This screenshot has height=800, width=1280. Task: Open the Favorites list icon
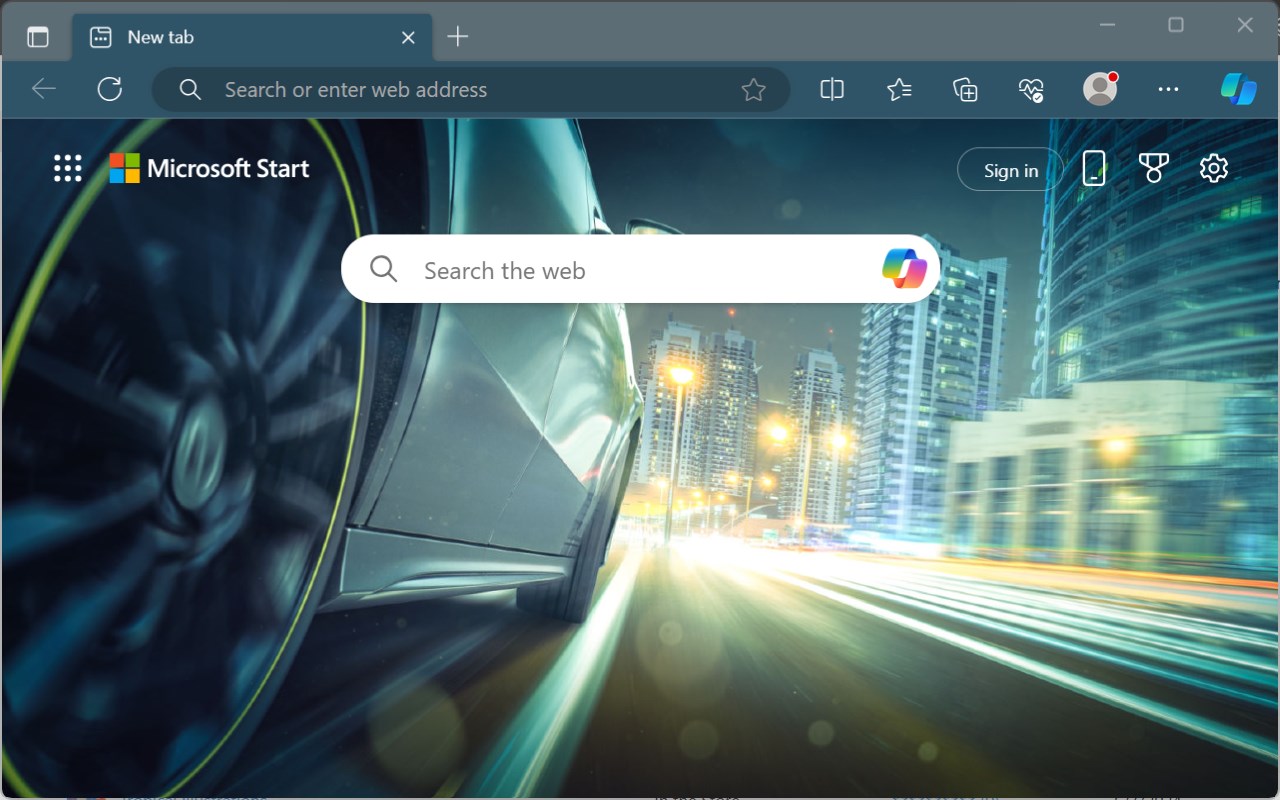tap(899, 90)
